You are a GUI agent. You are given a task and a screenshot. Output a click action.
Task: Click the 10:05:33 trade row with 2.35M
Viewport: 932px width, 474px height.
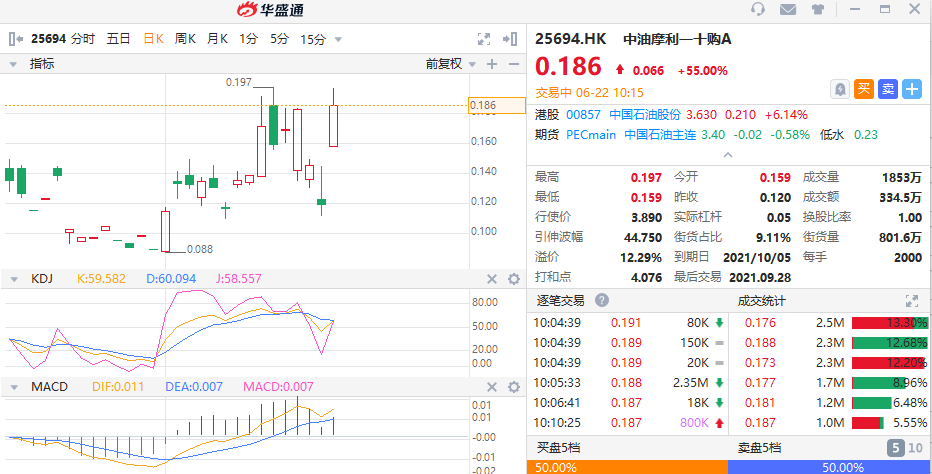627,382
